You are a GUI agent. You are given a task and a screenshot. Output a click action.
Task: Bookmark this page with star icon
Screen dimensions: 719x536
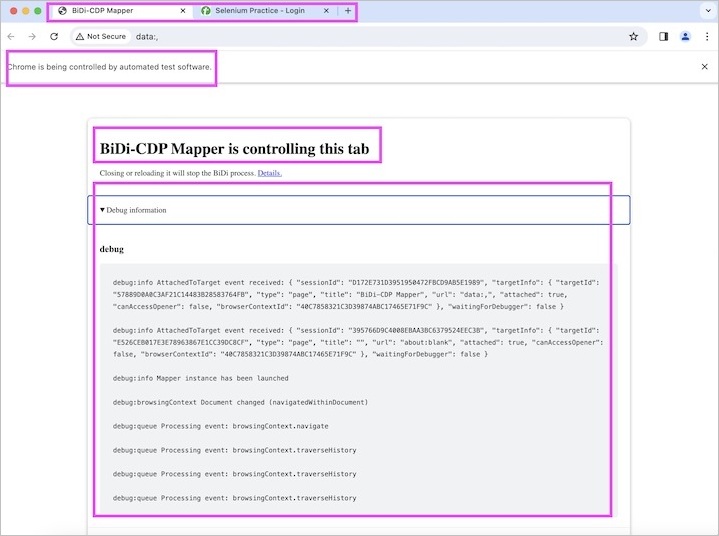click(633, 37)
